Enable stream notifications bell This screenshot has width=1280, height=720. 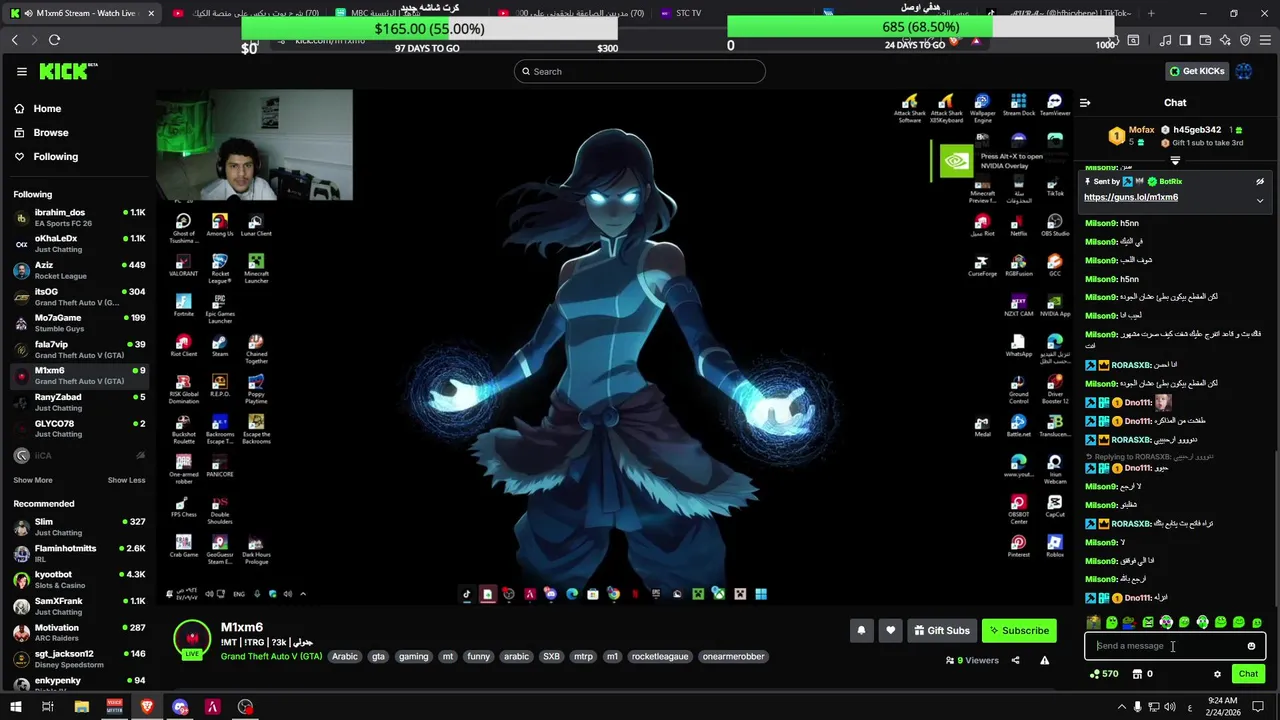(861, 630)
